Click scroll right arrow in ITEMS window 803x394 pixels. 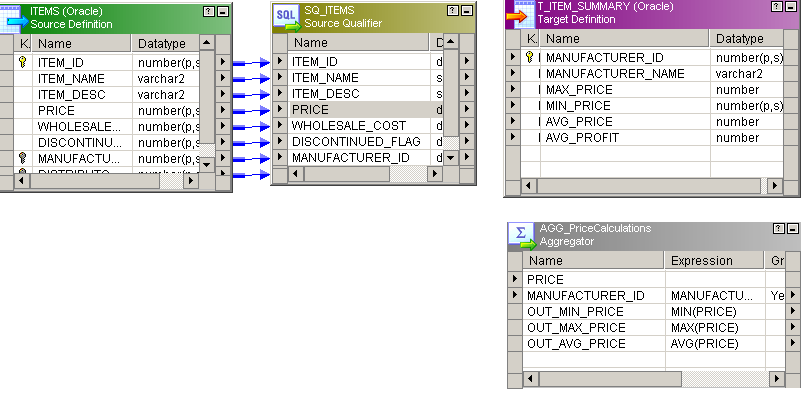click(x=191, y=180)
